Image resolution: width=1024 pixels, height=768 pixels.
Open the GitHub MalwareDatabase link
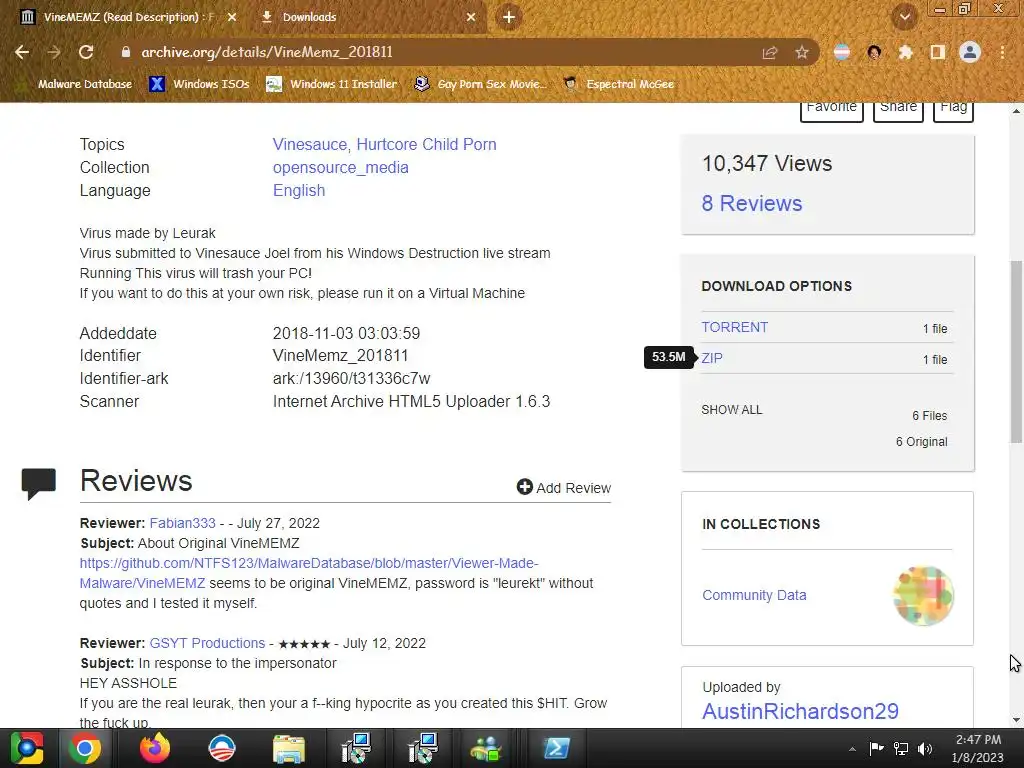tap(309, 573)
